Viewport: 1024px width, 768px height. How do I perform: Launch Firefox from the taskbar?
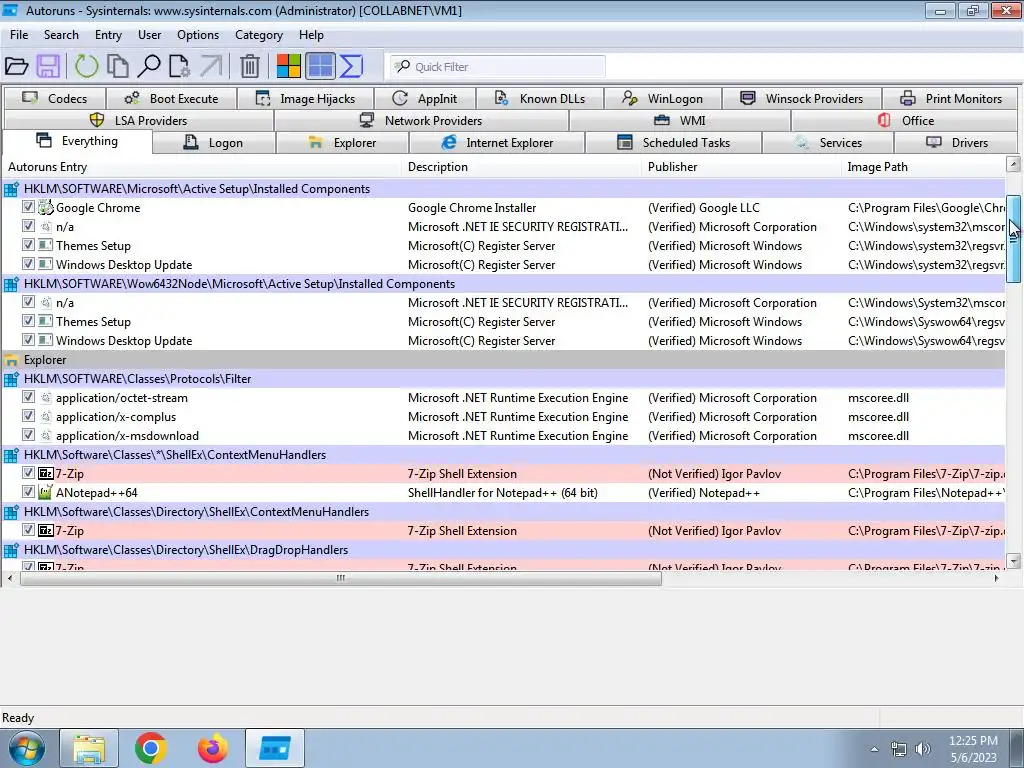pyautogui.click(x=213, y=748)
